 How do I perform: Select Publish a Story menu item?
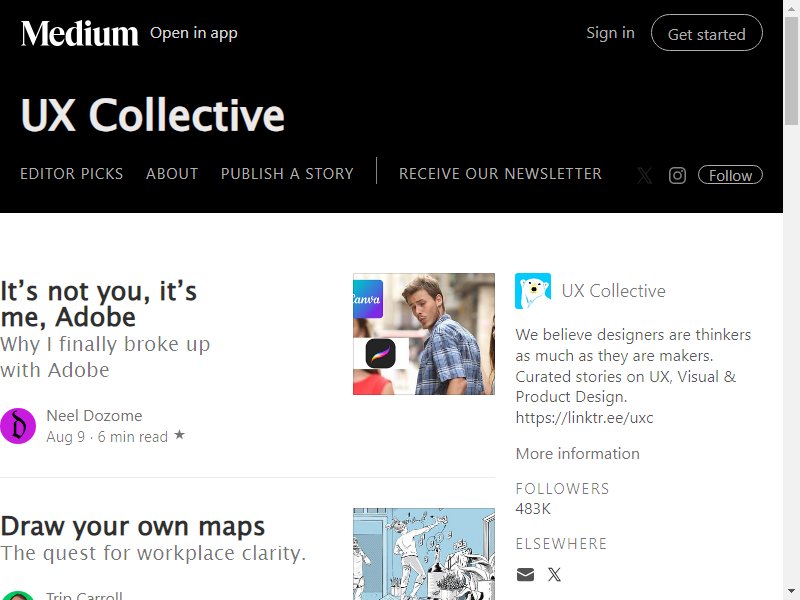click(287, 173)
